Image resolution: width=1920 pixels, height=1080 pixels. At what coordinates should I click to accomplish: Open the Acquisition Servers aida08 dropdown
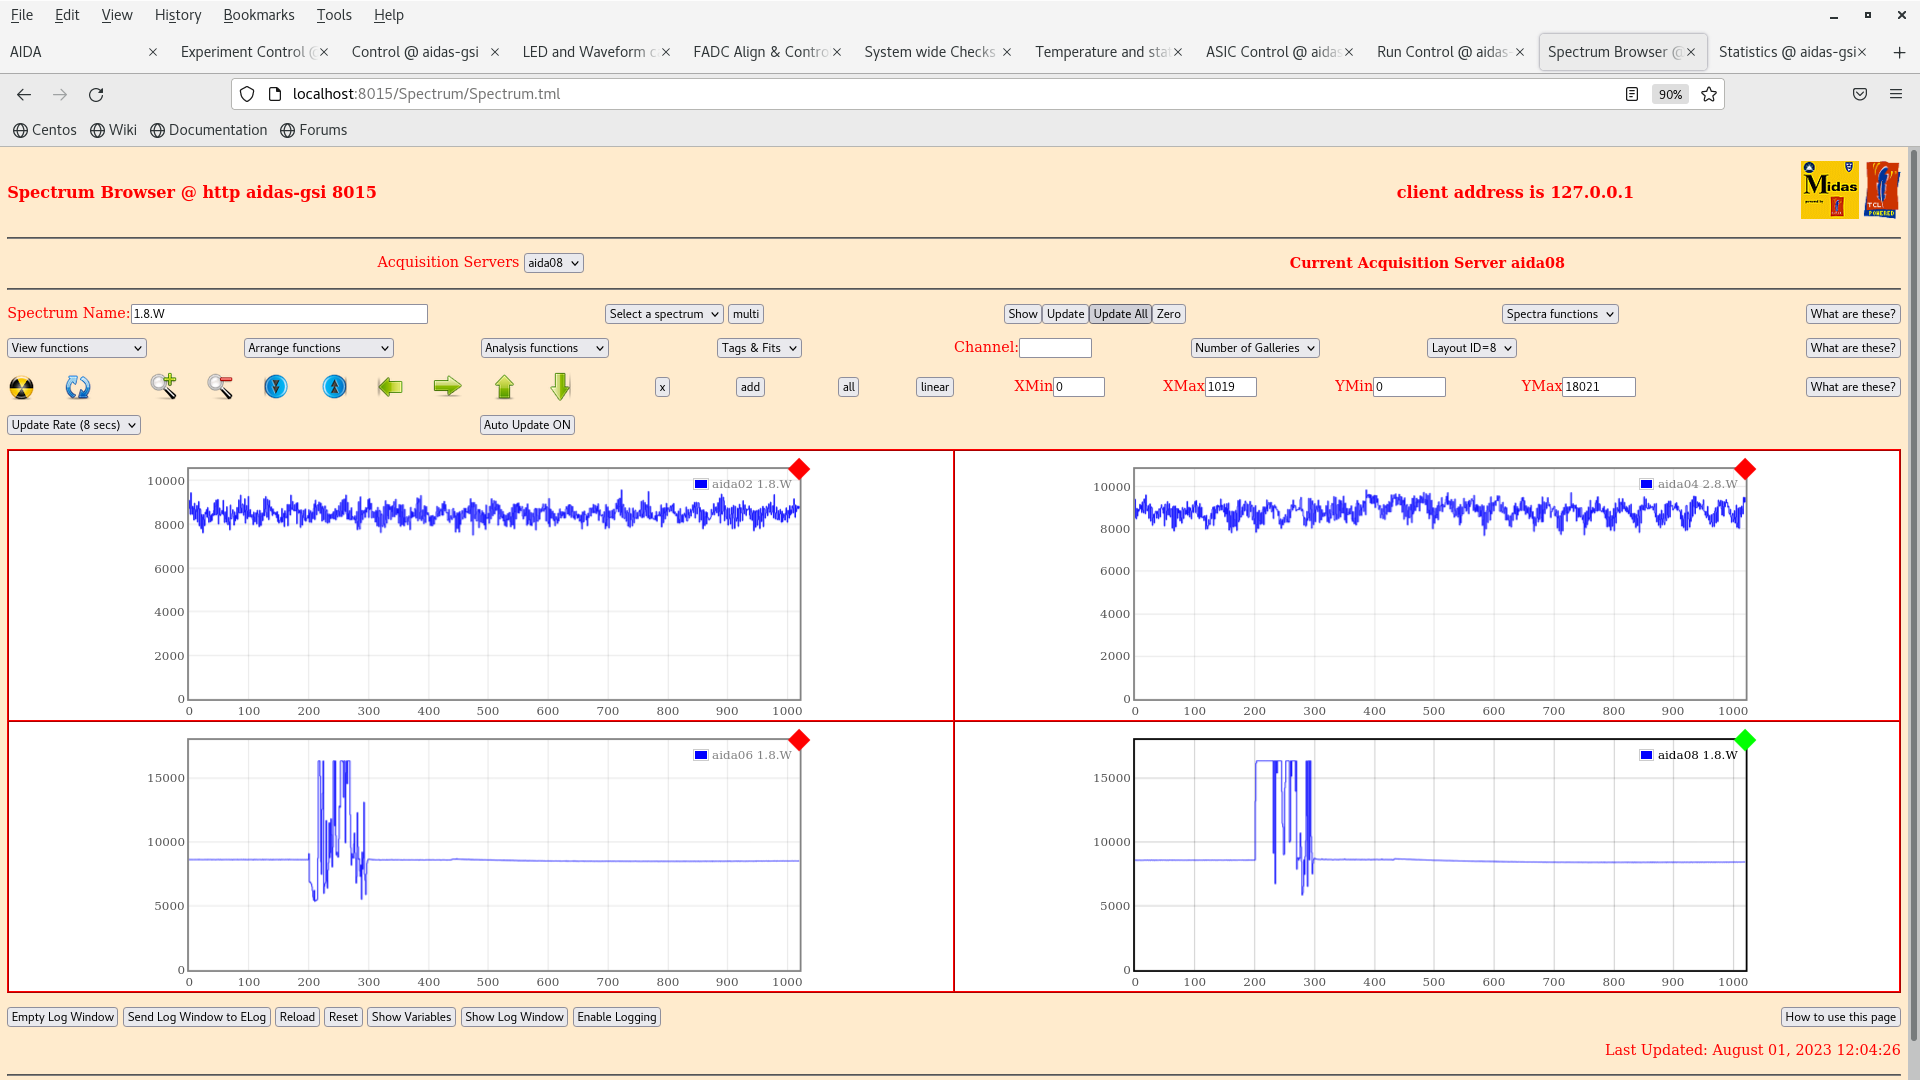tap(553, 263)
